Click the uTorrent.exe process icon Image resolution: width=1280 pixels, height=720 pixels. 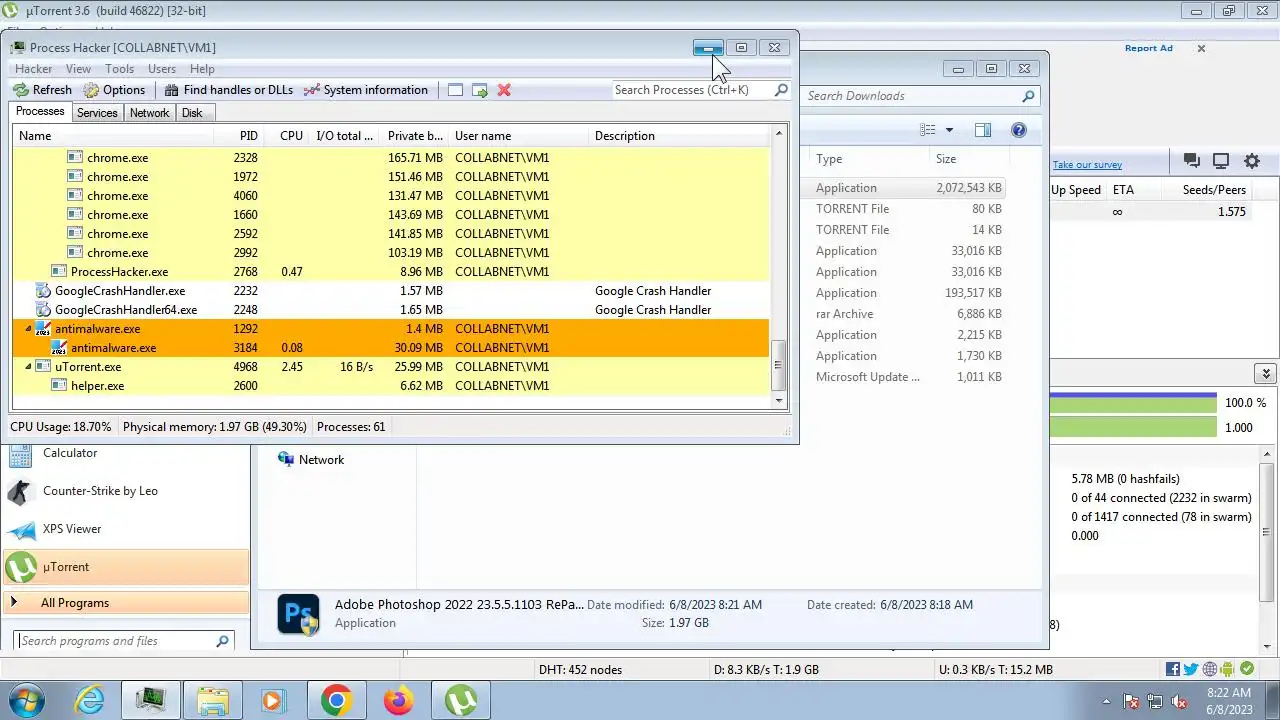point(43,367)
